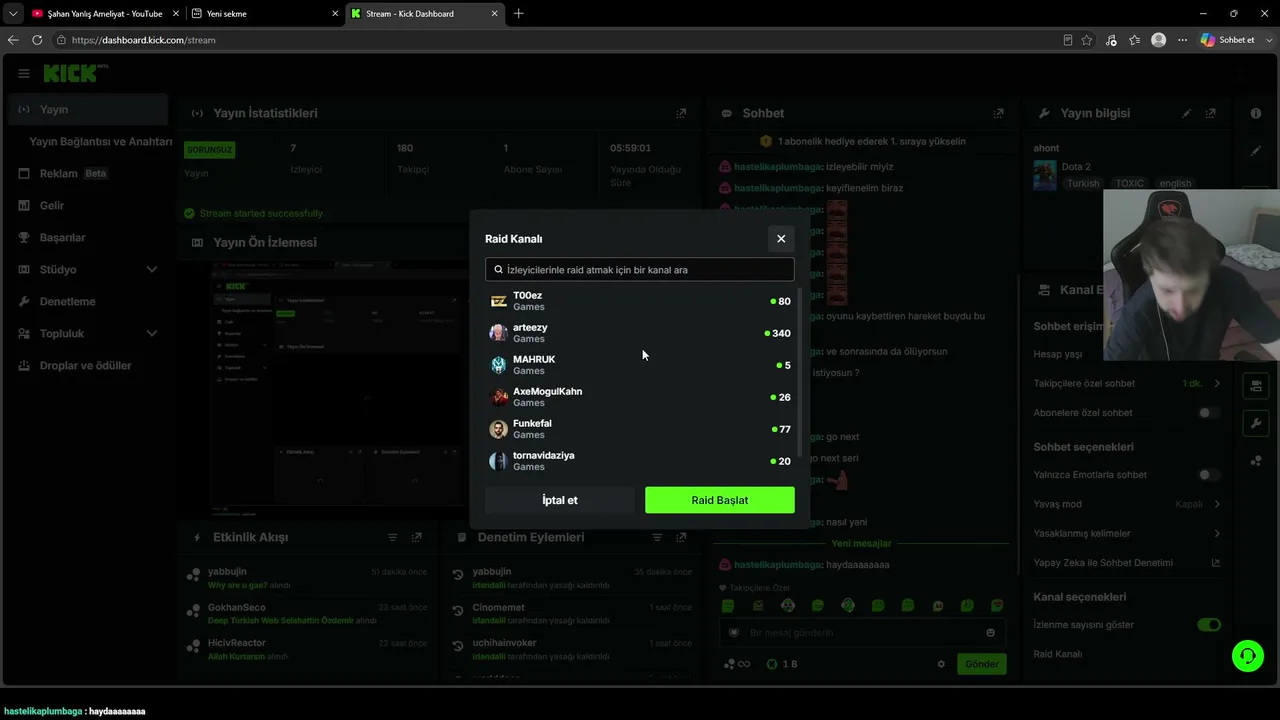Filter the Etkinlik Akışı panel
Screen dimensions: 1280x720
393,538
